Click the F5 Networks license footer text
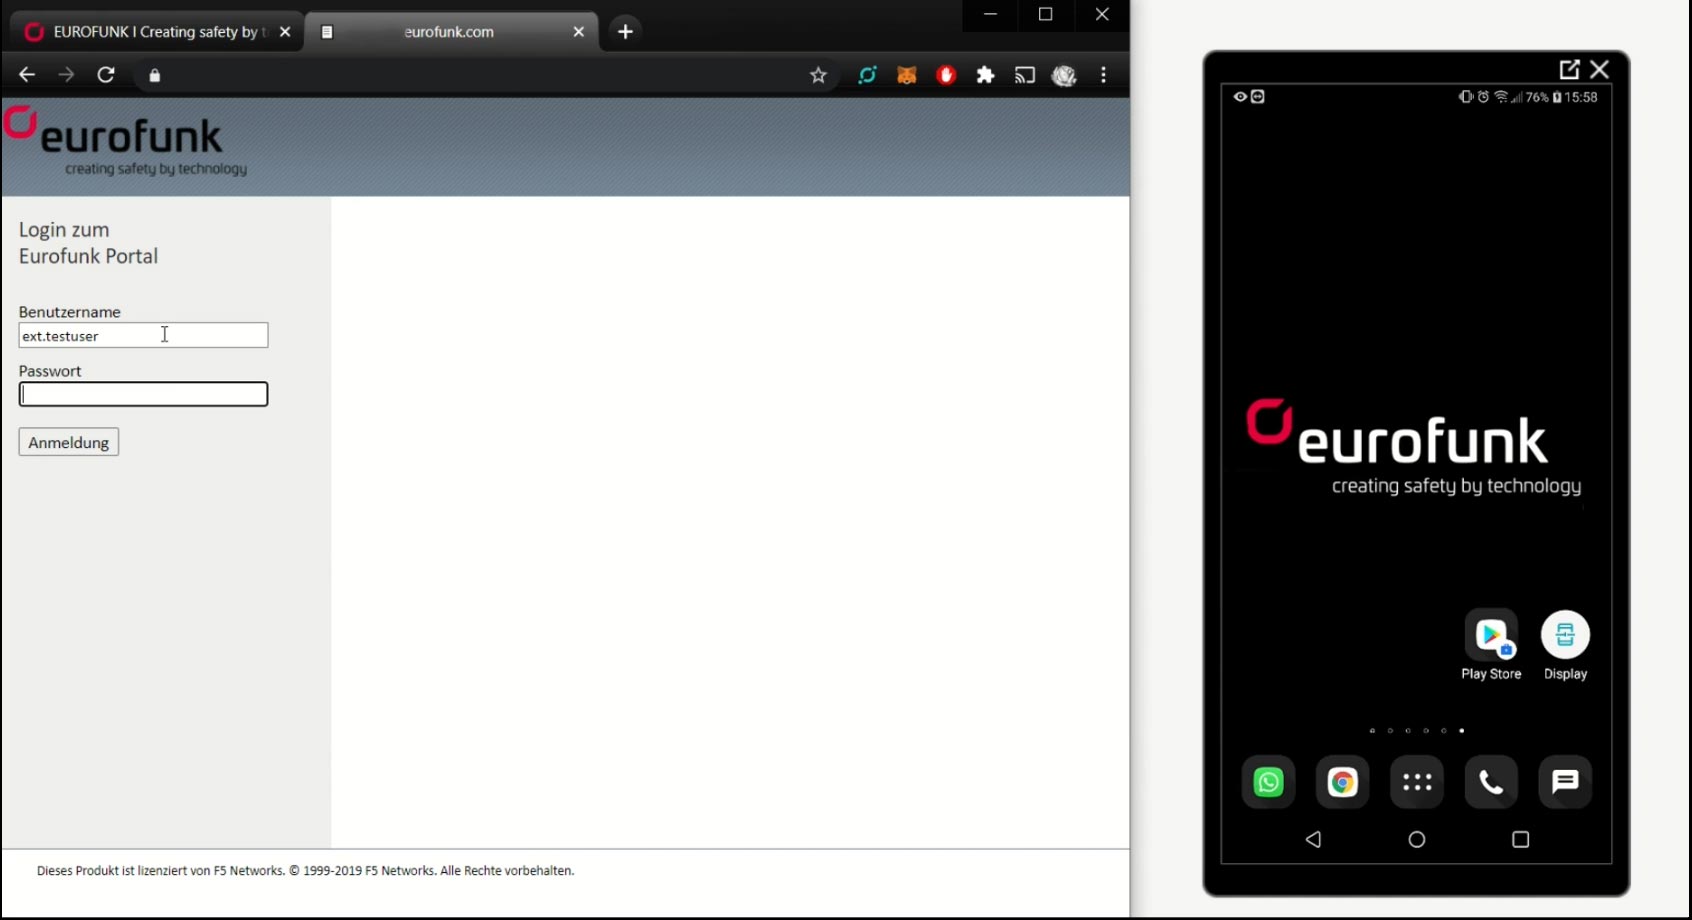Screen dimensions: 1692x920 [x=305, y=870]
